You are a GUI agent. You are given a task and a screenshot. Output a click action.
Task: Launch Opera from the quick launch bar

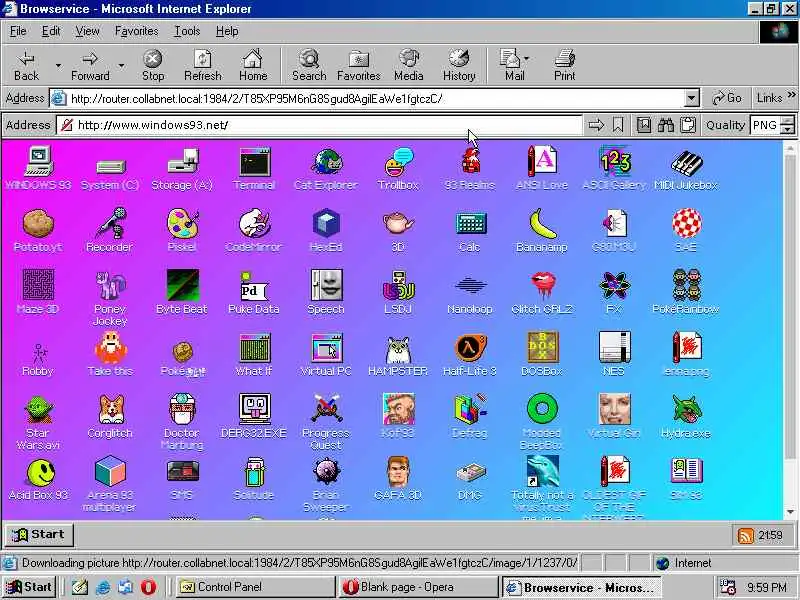tap(148, 587)
